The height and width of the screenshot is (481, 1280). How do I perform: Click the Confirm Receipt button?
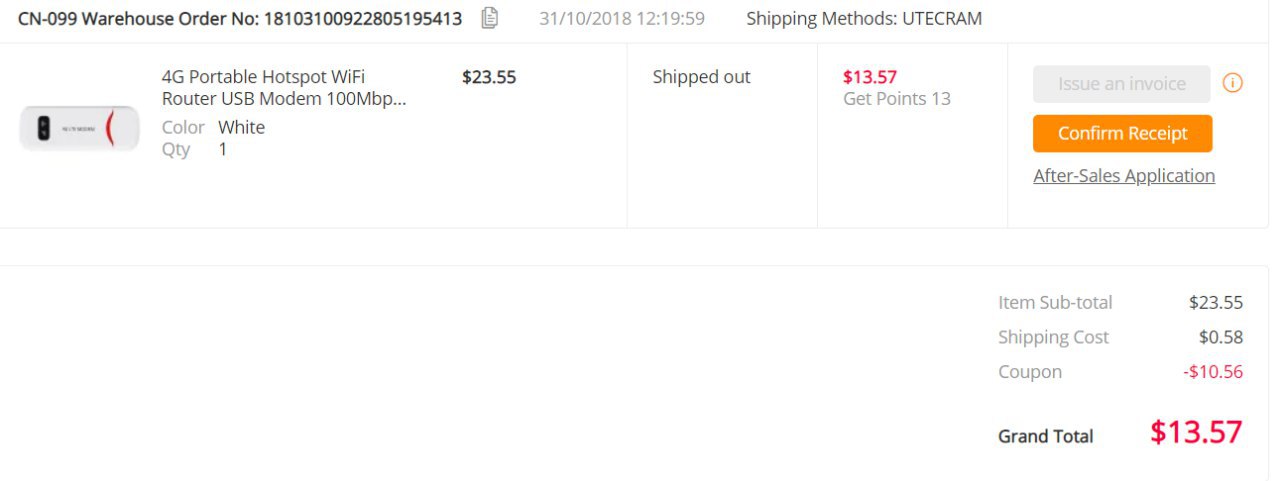point(1122,133)
